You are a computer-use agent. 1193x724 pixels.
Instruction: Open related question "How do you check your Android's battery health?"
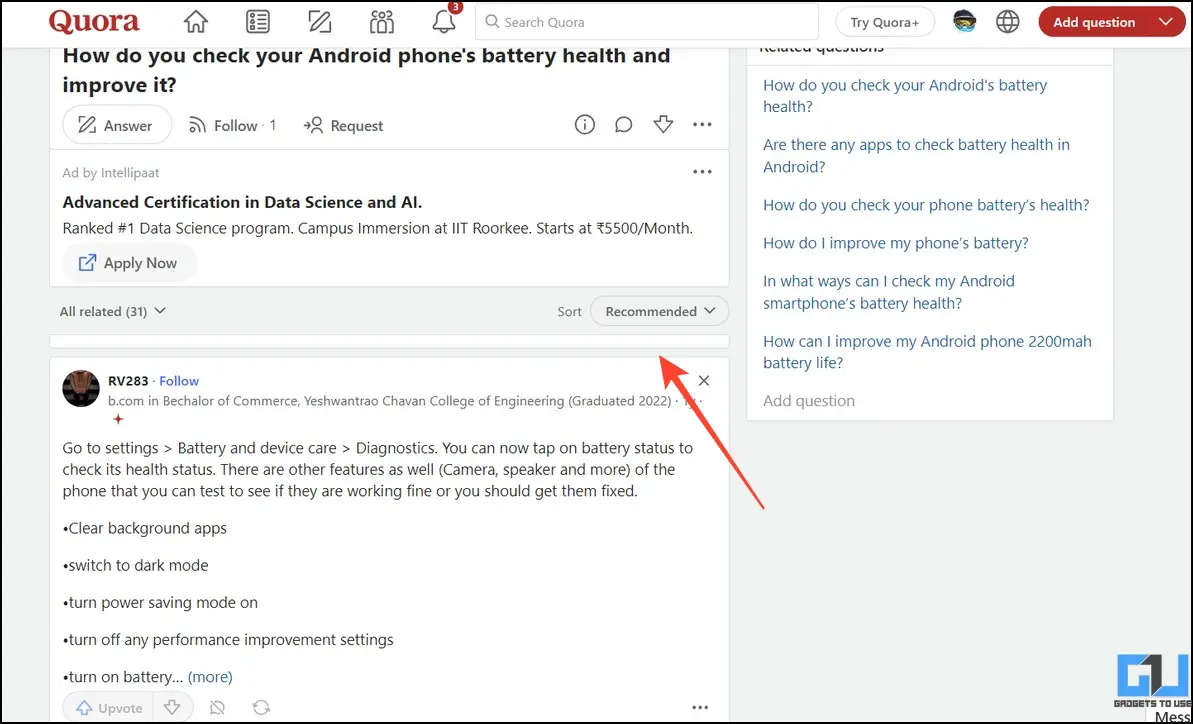tap(905, 96)
